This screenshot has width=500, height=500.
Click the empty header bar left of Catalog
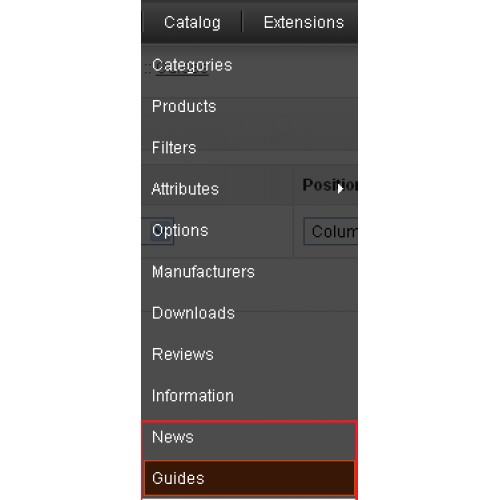152,22
